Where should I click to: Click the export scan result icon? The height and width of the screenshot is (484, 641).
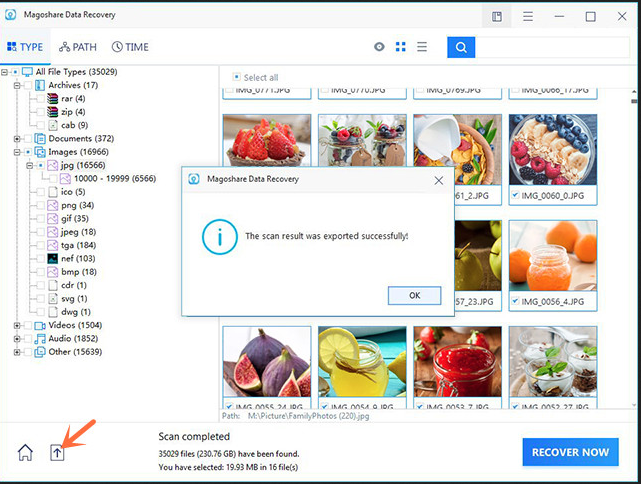(57, 453)
